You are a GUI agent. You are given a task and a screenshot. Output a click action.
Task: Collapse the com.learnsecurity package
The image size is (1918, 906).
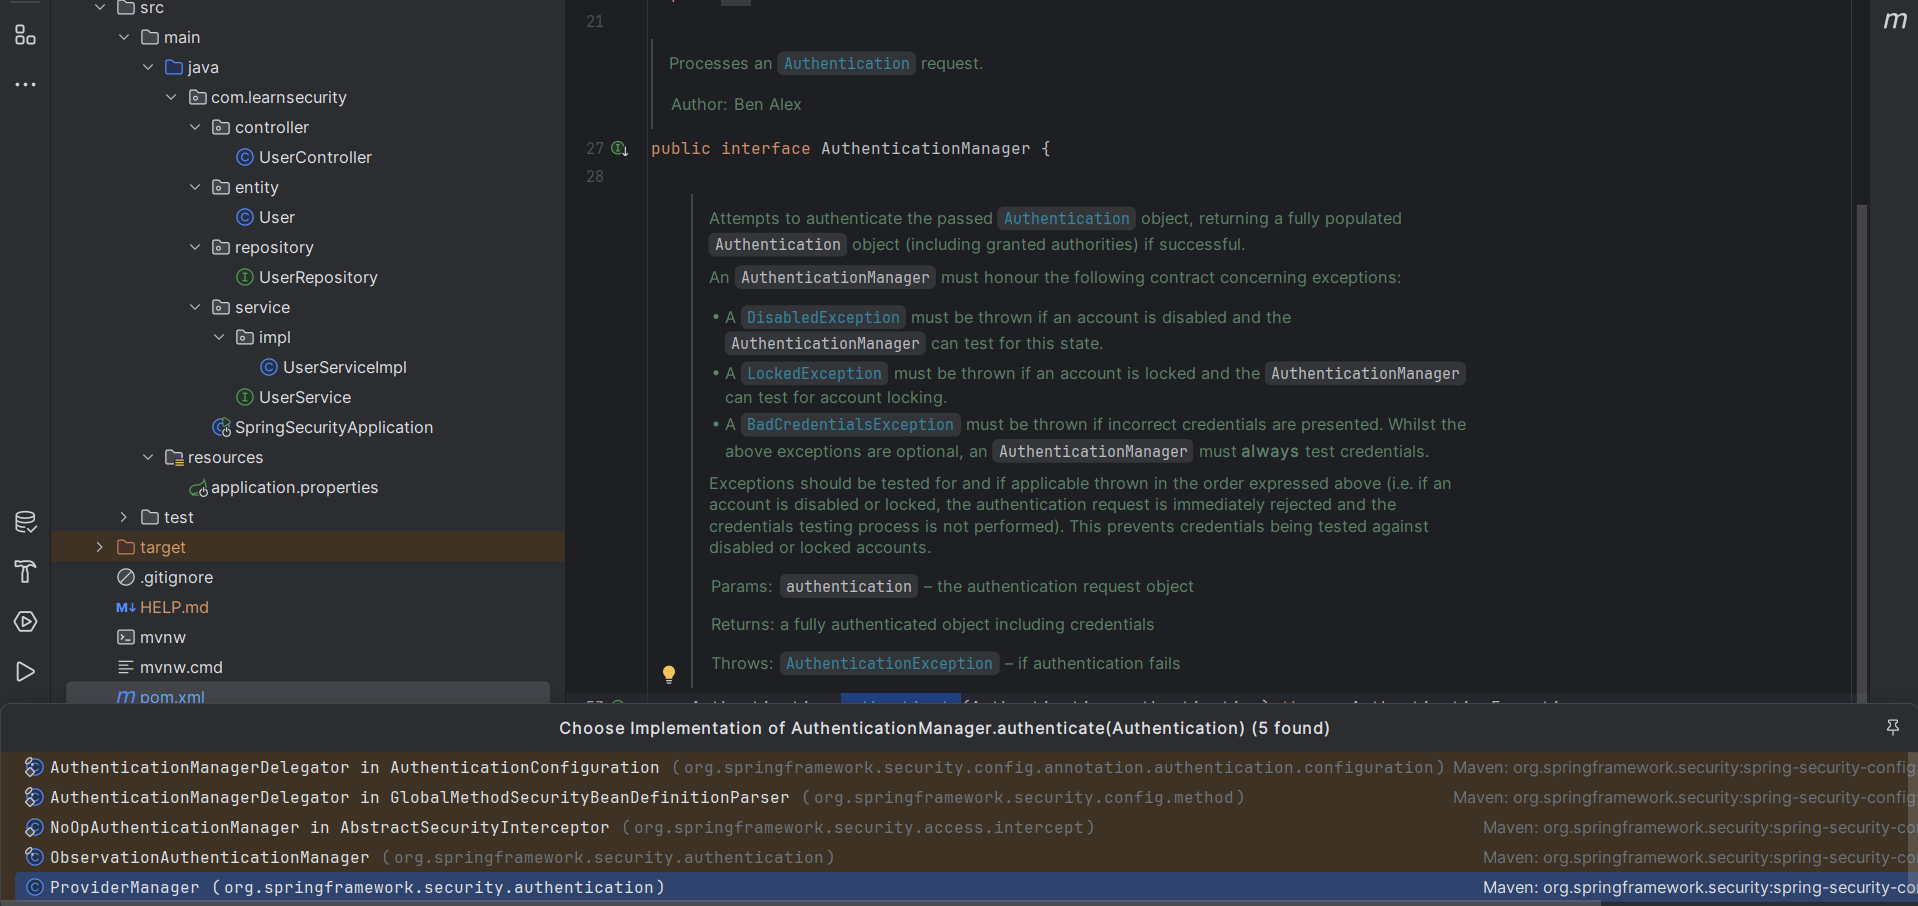point(171,97)
